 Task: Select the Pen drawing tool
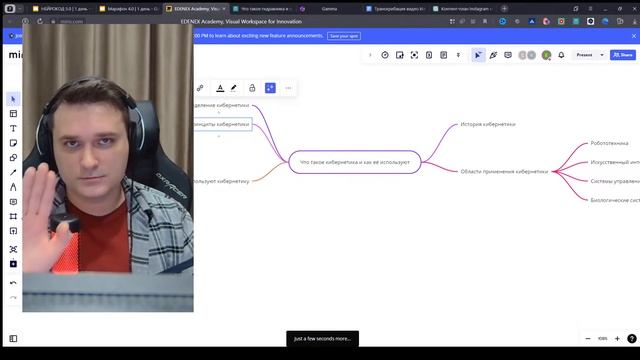(13, 187)
